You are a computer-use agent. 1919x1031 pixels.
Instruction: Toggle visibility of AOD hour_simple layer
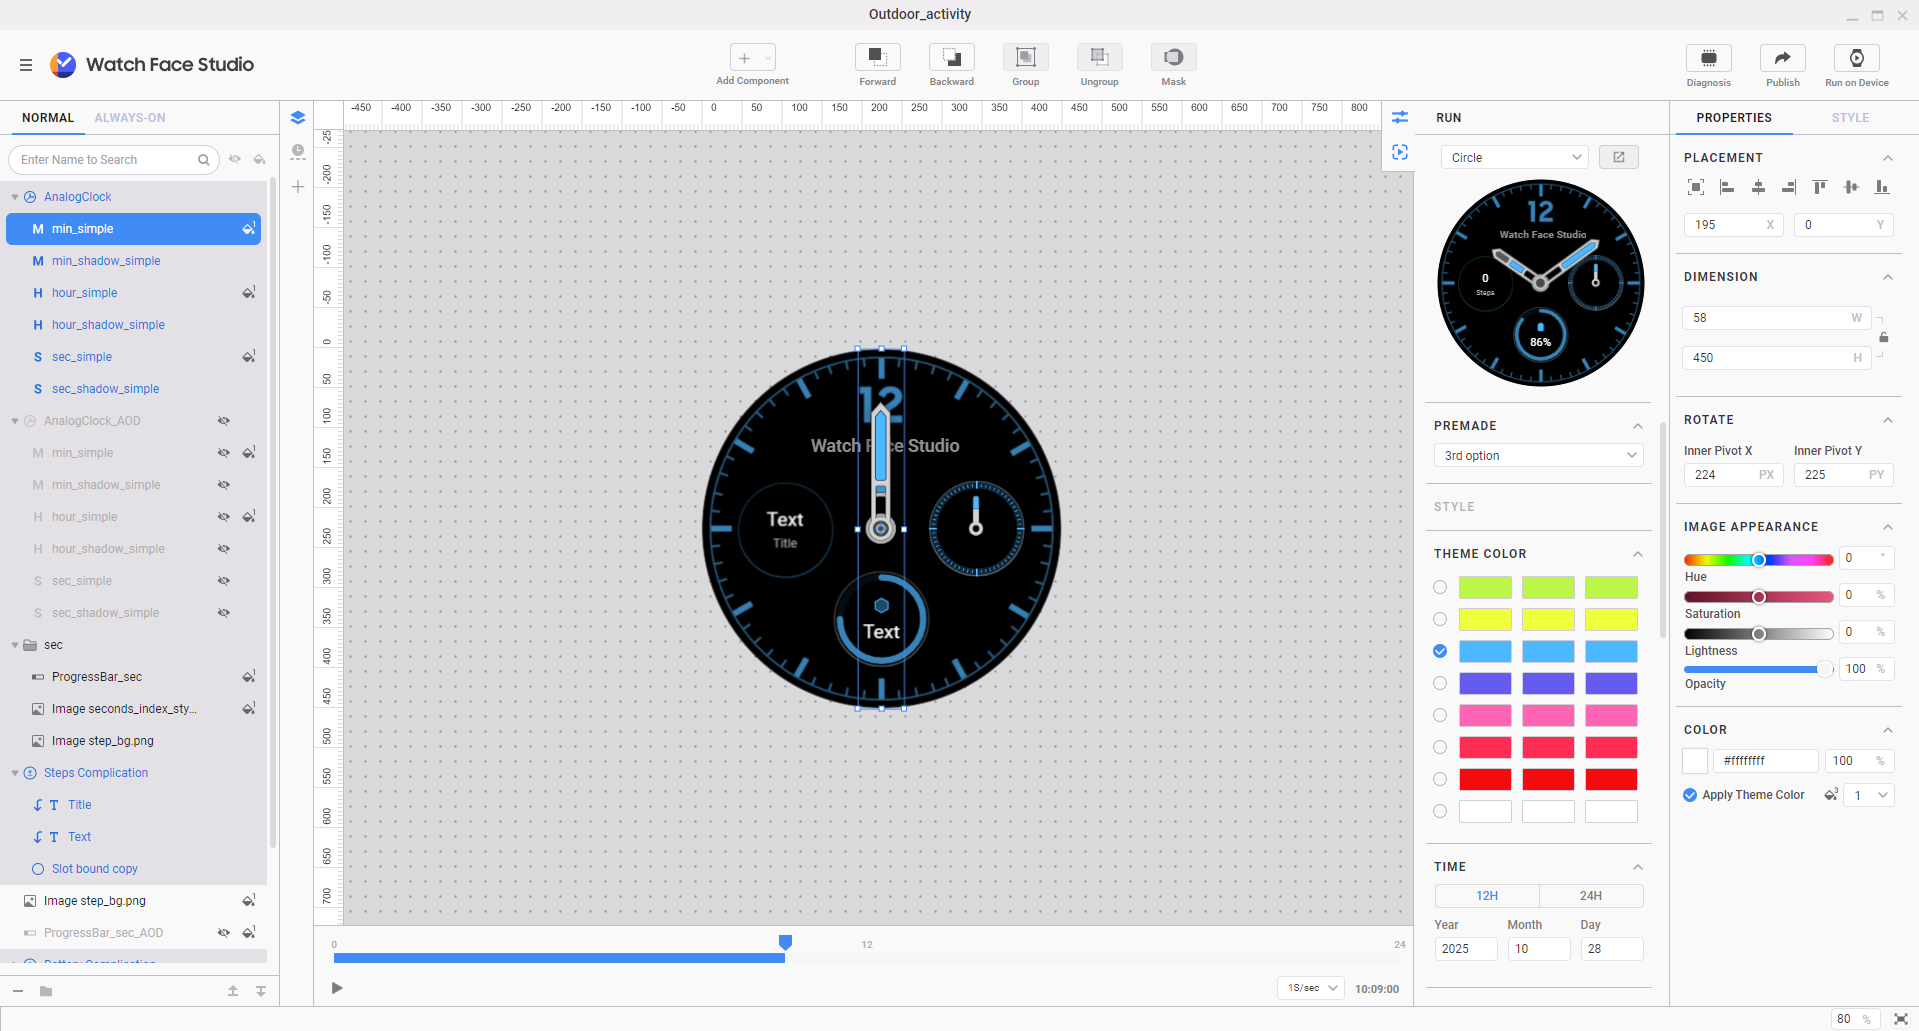(x=224, y=517)
